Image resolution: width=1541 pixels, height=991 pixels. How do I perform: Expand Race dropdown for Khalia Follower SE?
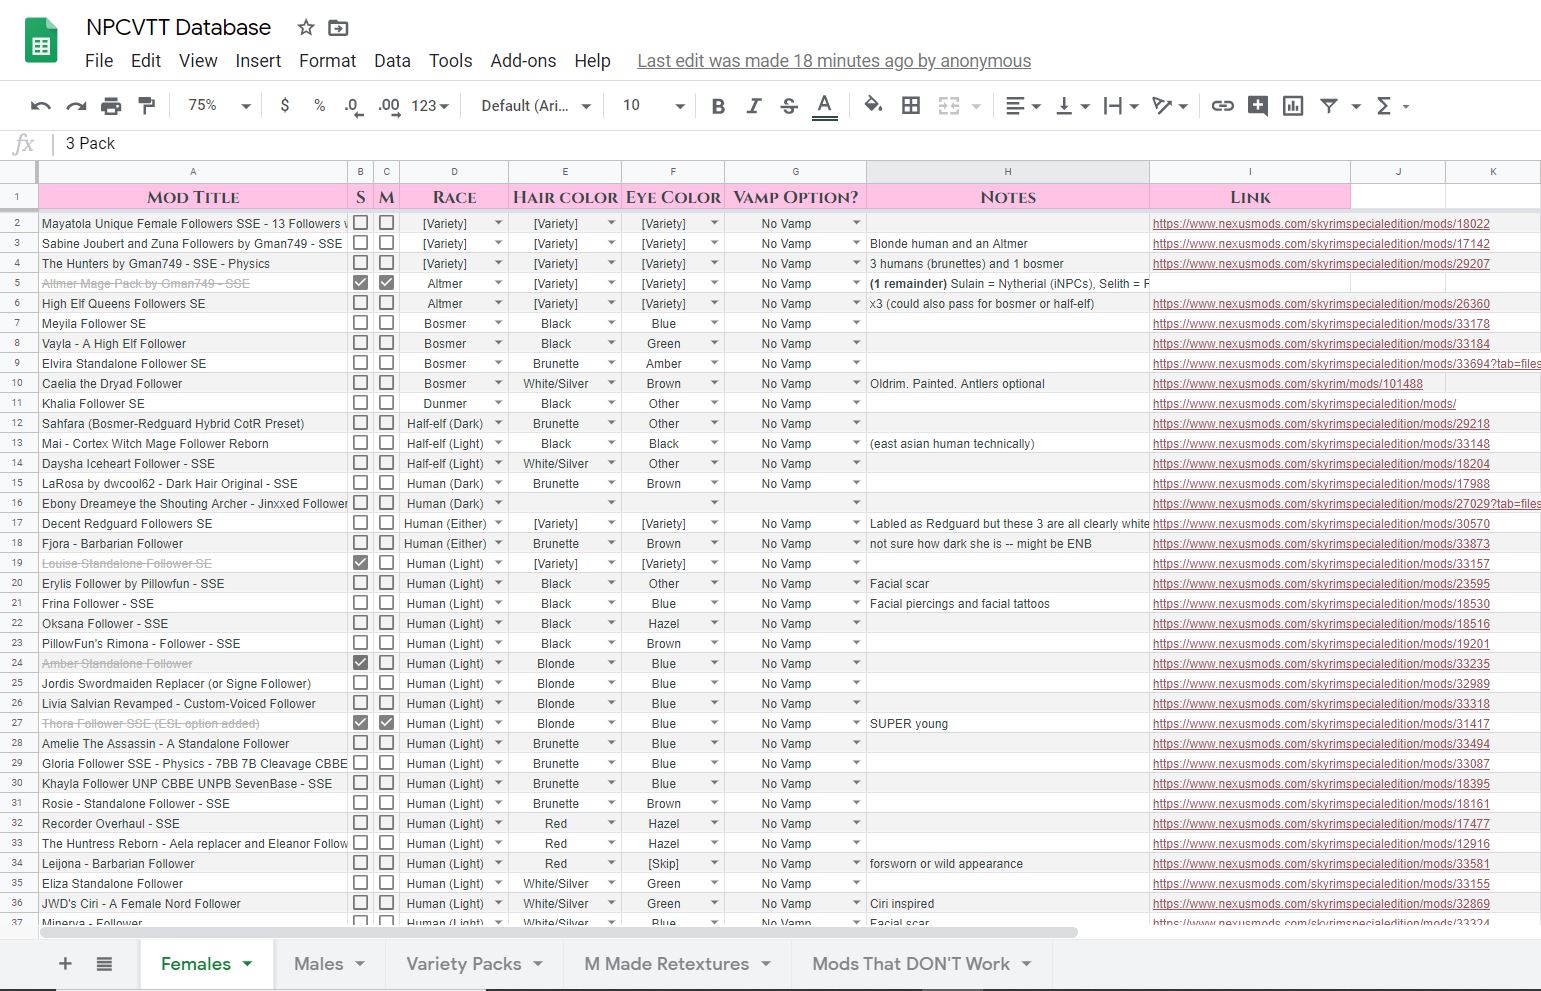[498, 403]
